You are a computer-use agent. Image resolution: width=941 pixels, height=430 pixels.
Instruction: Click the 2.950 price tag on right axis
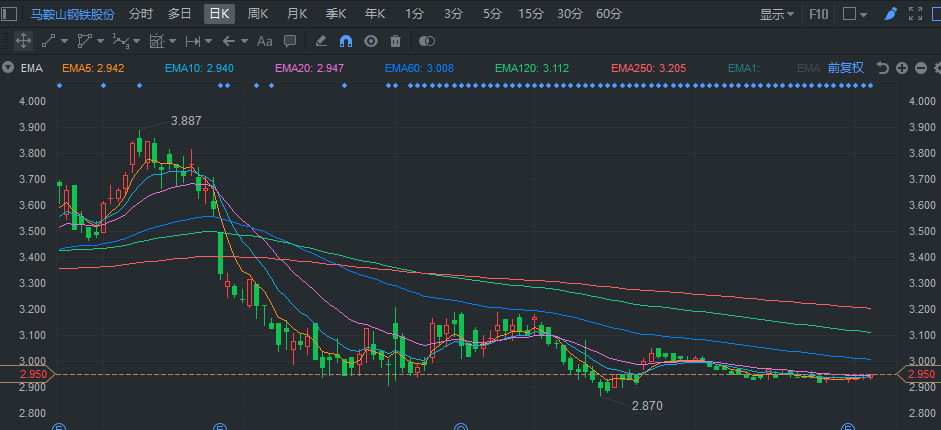(919, 374)
